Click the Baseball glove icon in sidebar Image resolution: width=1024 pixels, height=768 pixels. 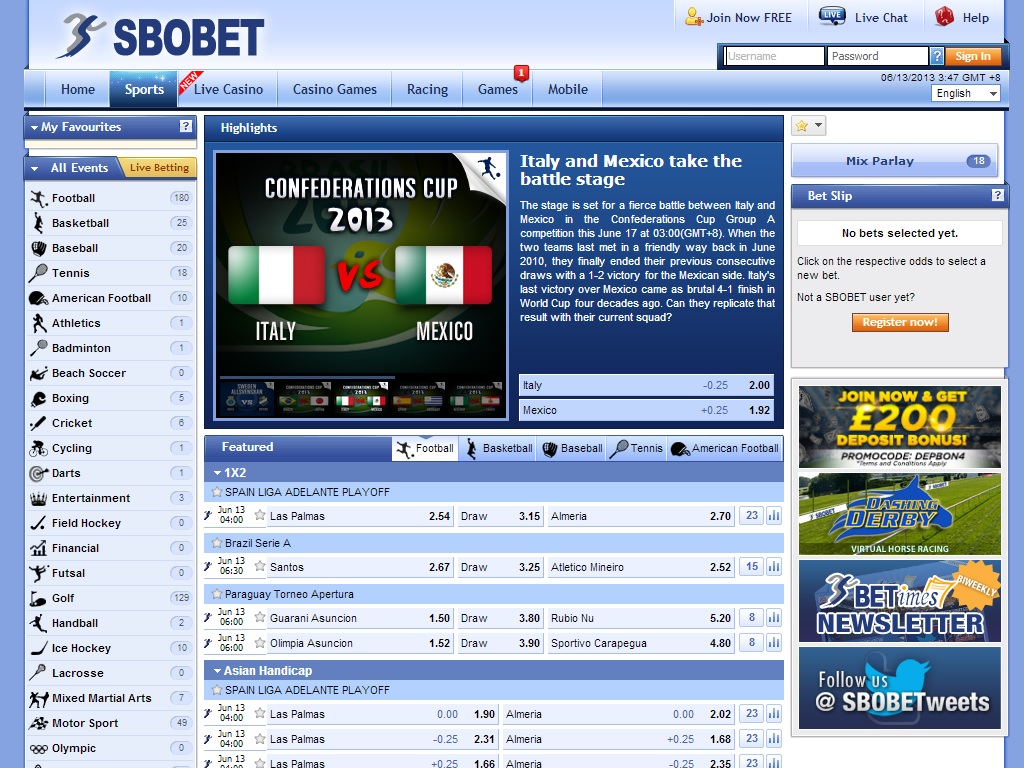[39, 248]
